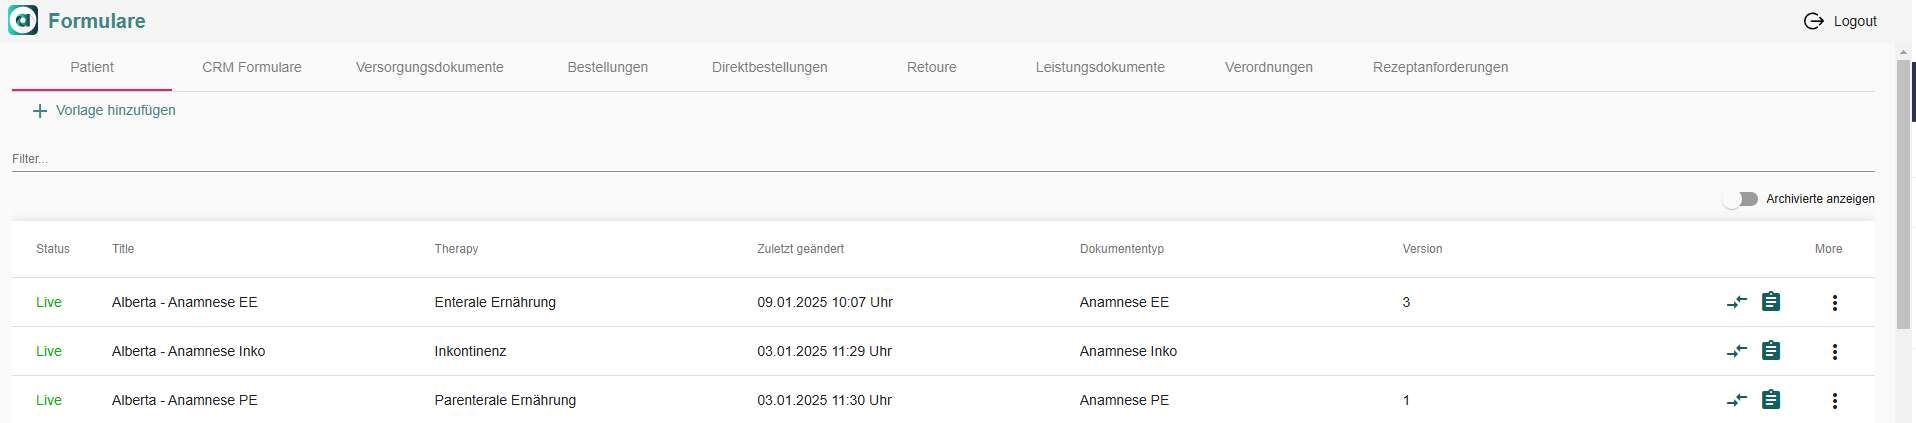The image size is (1916, 423).
Task: Click the Vorlage hinzufügen link
Action: coord(115,110)
